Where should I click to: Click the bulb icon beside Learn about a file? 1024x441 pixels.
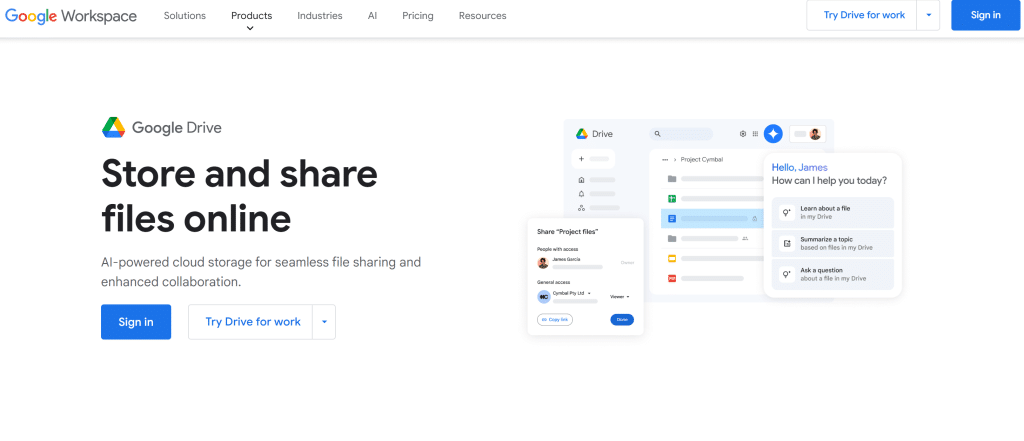pos(787,212)
